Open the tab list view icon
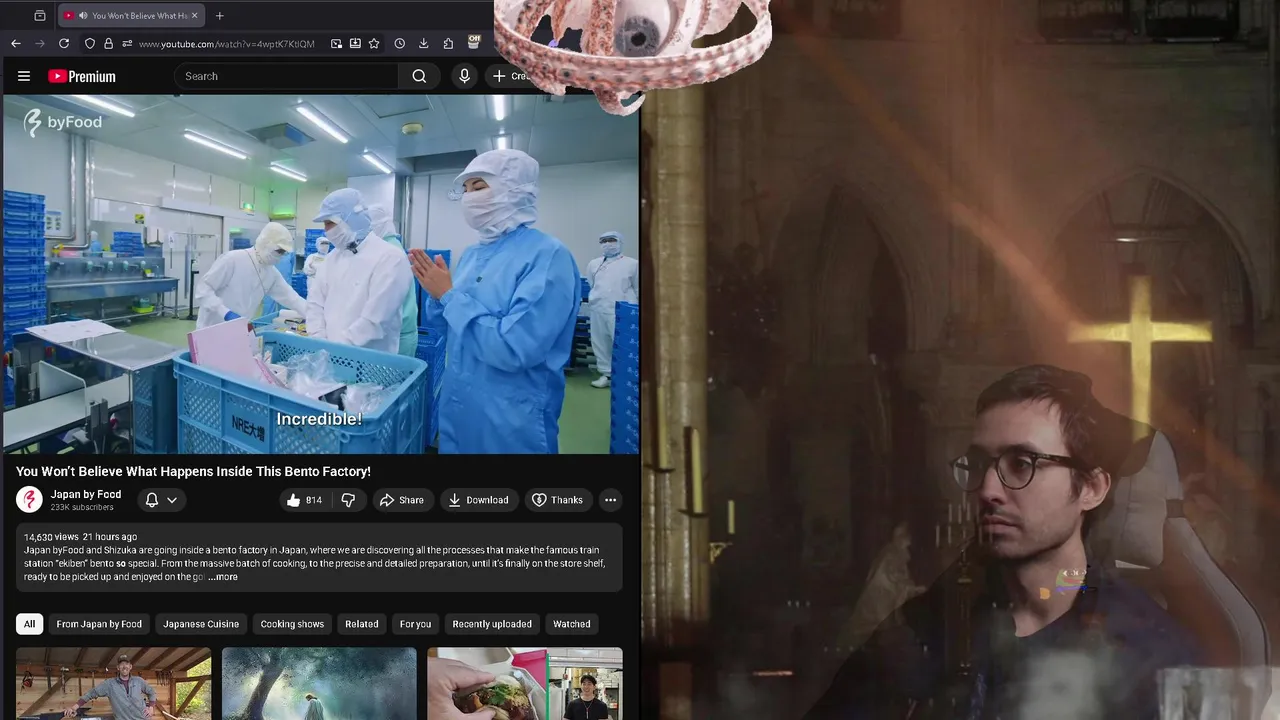This screenshot has height=720, width=1280. pyautogui.click(x=40, y=16)
